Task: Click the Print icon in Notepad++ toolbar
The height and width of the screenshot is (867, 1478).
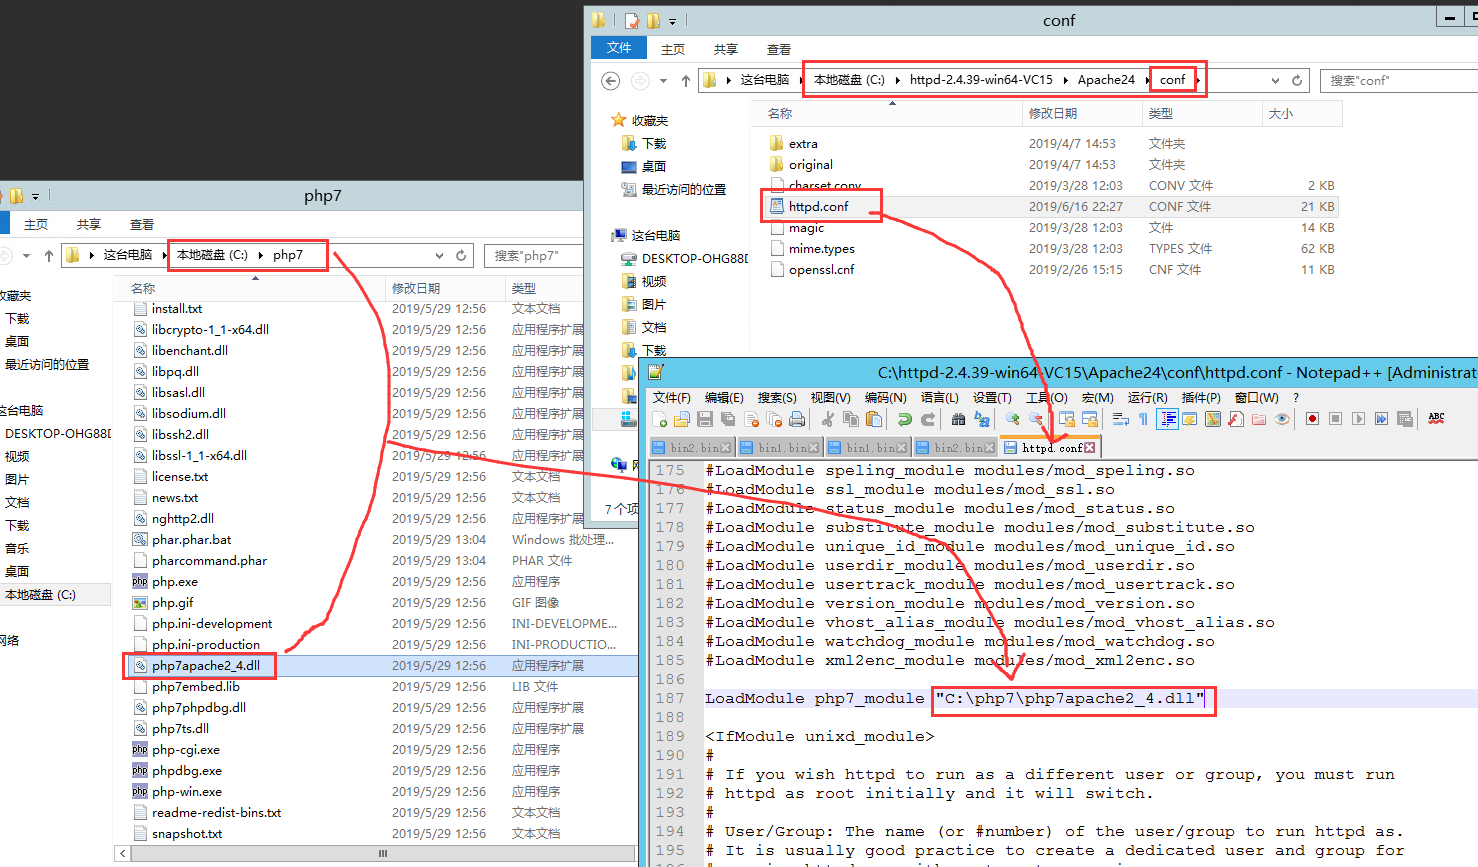Action: (797, 419)
